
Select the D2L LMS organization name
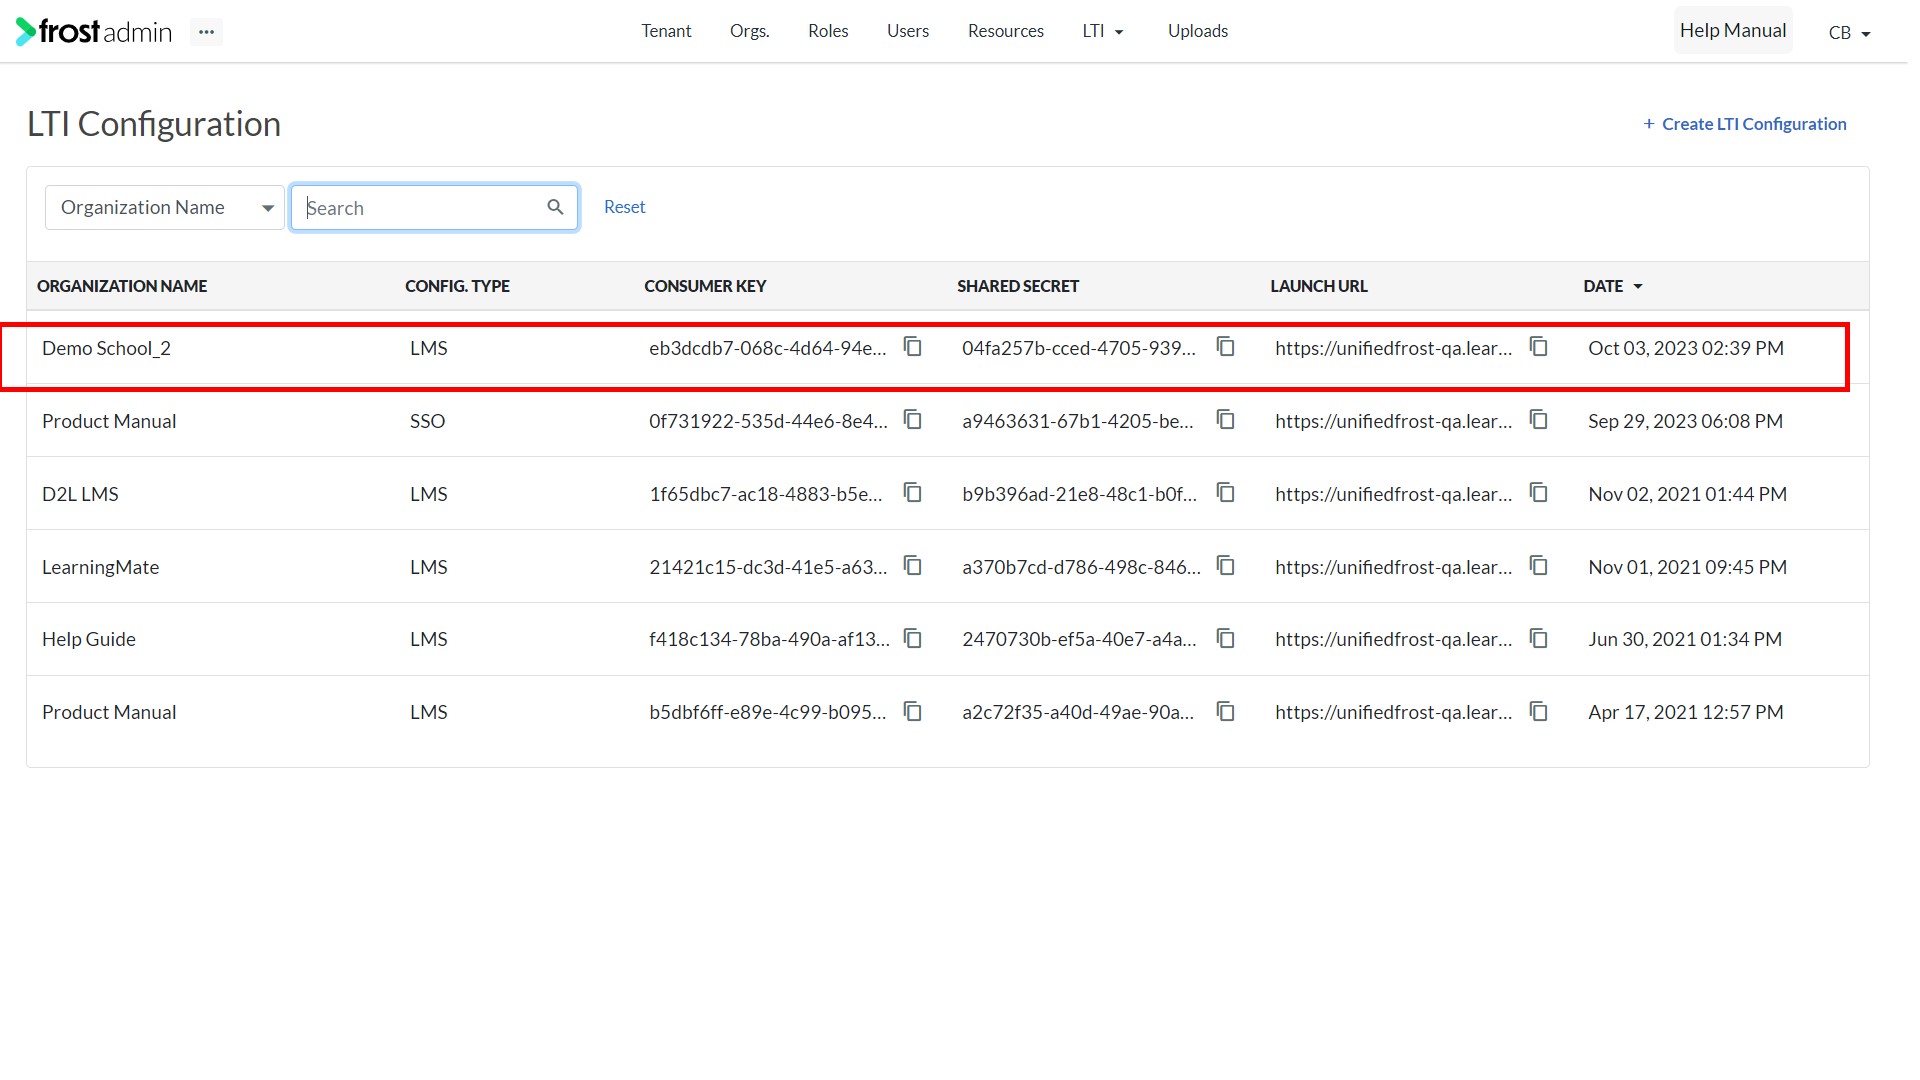80,494
